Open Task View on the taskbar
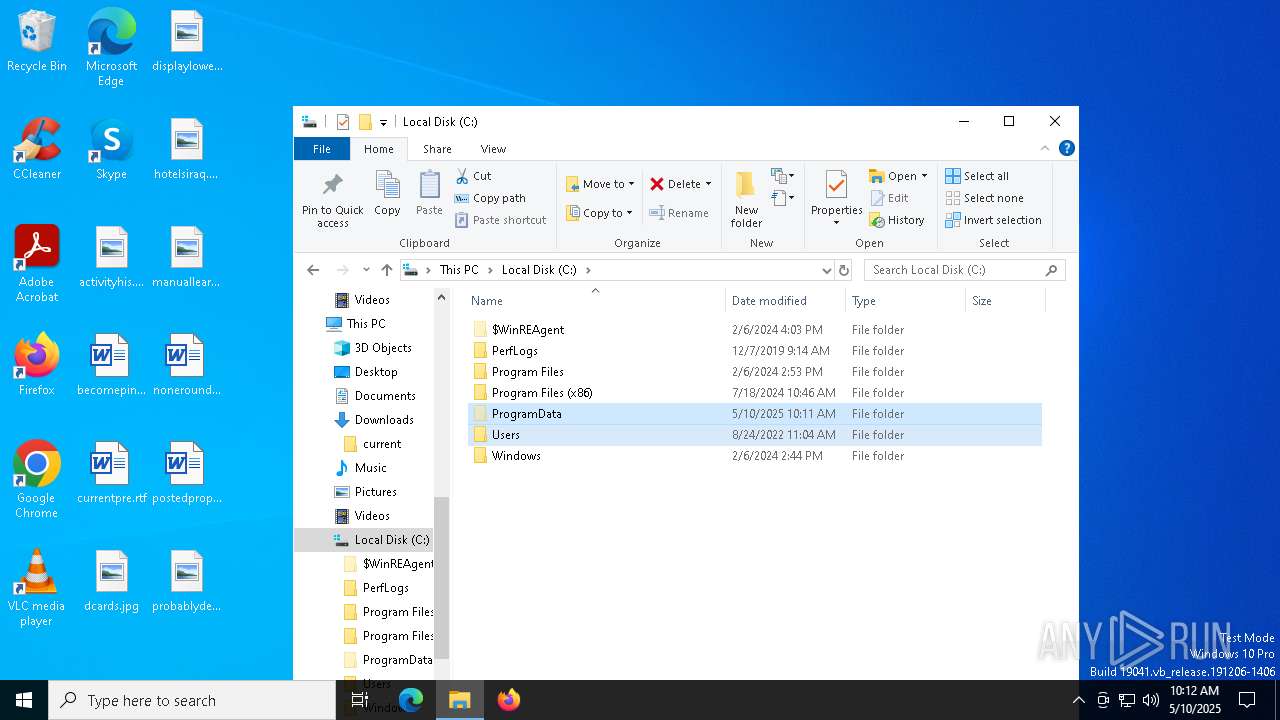 coord(360,700)
